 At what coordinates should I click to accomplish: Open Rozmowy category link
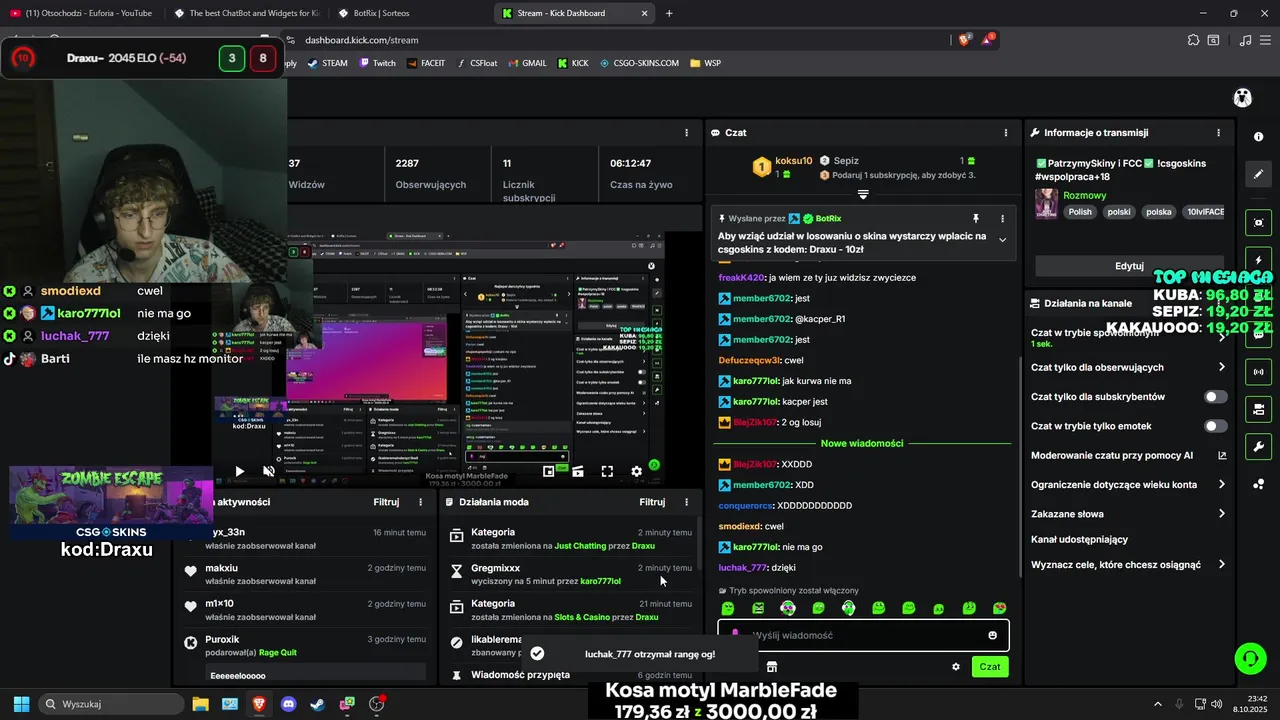click(1084, 196)
